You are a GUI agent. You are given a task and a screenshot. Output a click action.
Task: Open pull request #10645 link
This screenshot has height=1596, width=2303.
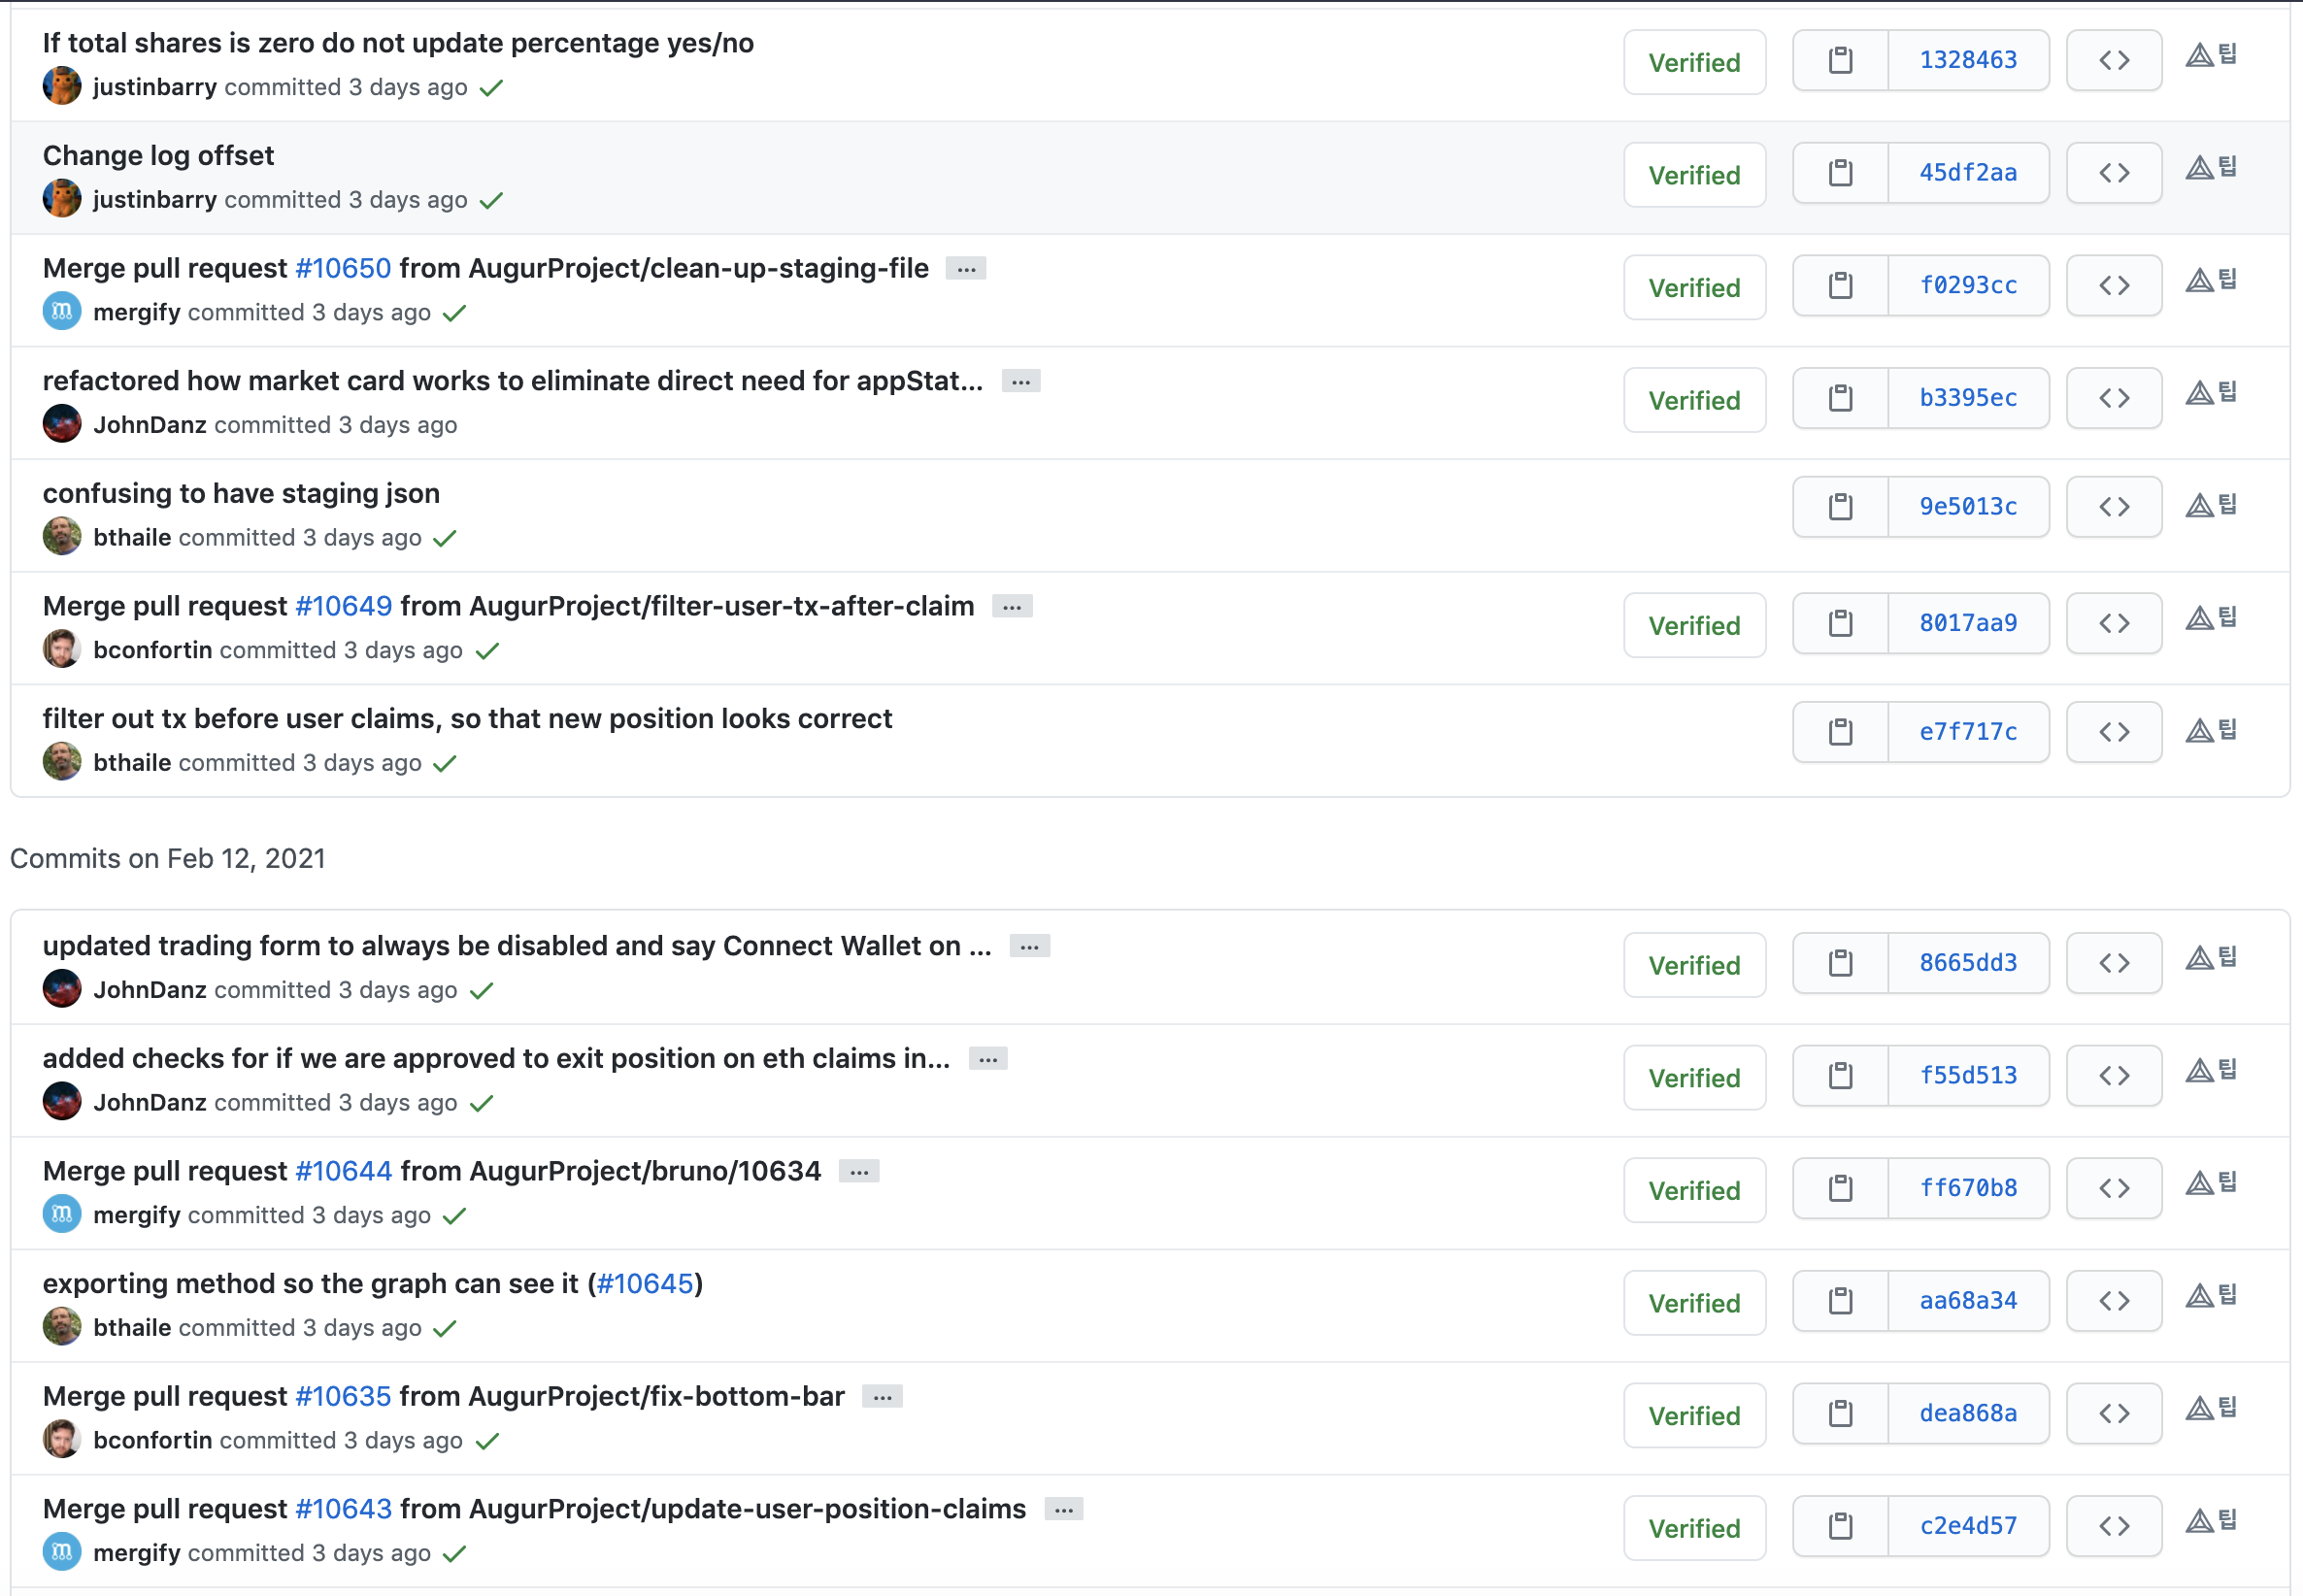644,1284
